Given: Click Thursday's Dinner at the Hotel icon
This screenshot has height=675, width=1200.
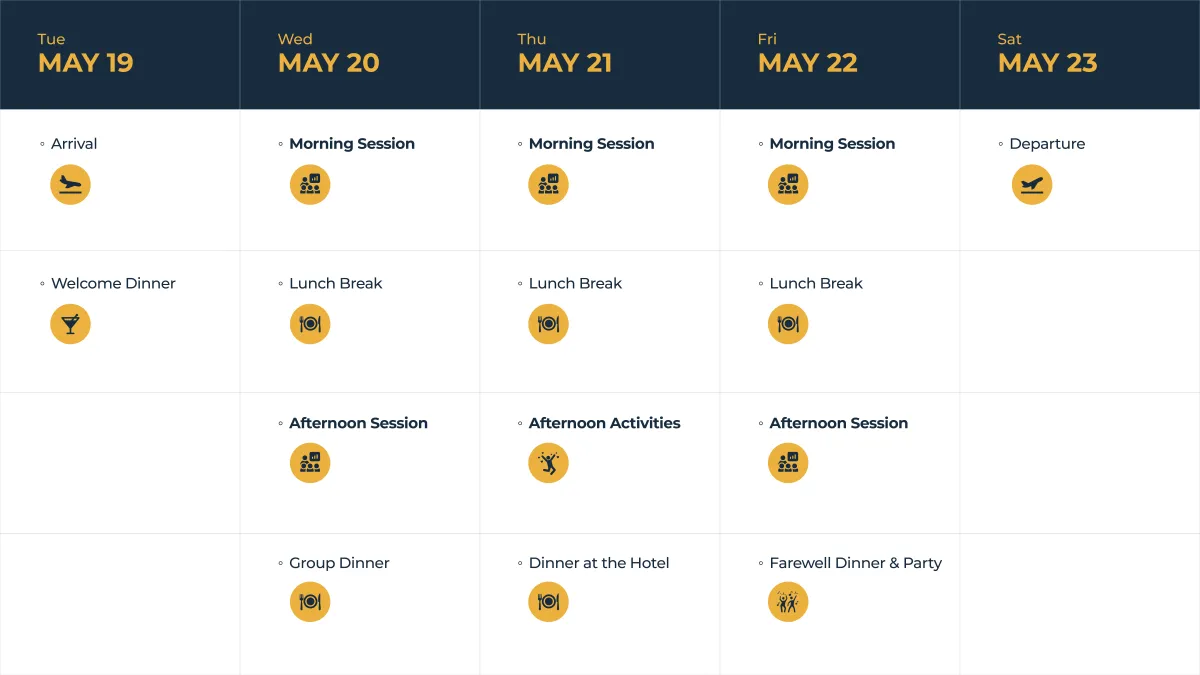Looking at the screenshot, I should [x=548, y=602].
